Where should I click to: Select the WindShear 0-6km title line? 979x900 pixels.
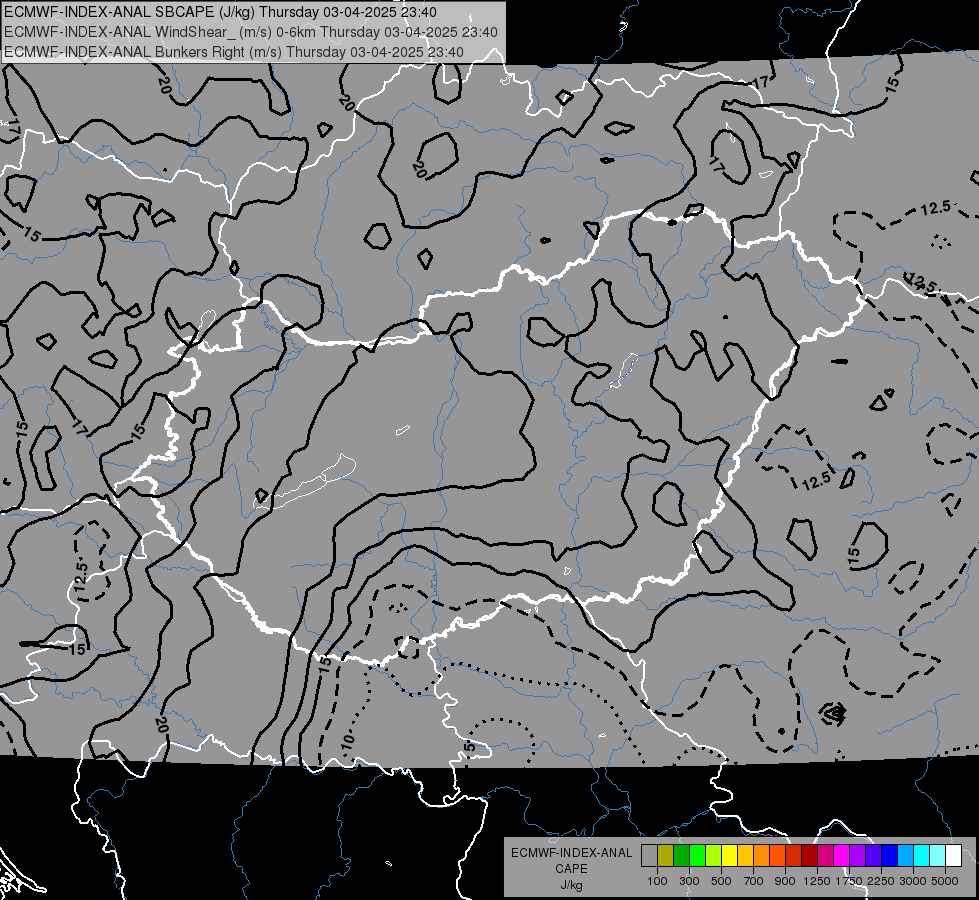pos(251,32)
